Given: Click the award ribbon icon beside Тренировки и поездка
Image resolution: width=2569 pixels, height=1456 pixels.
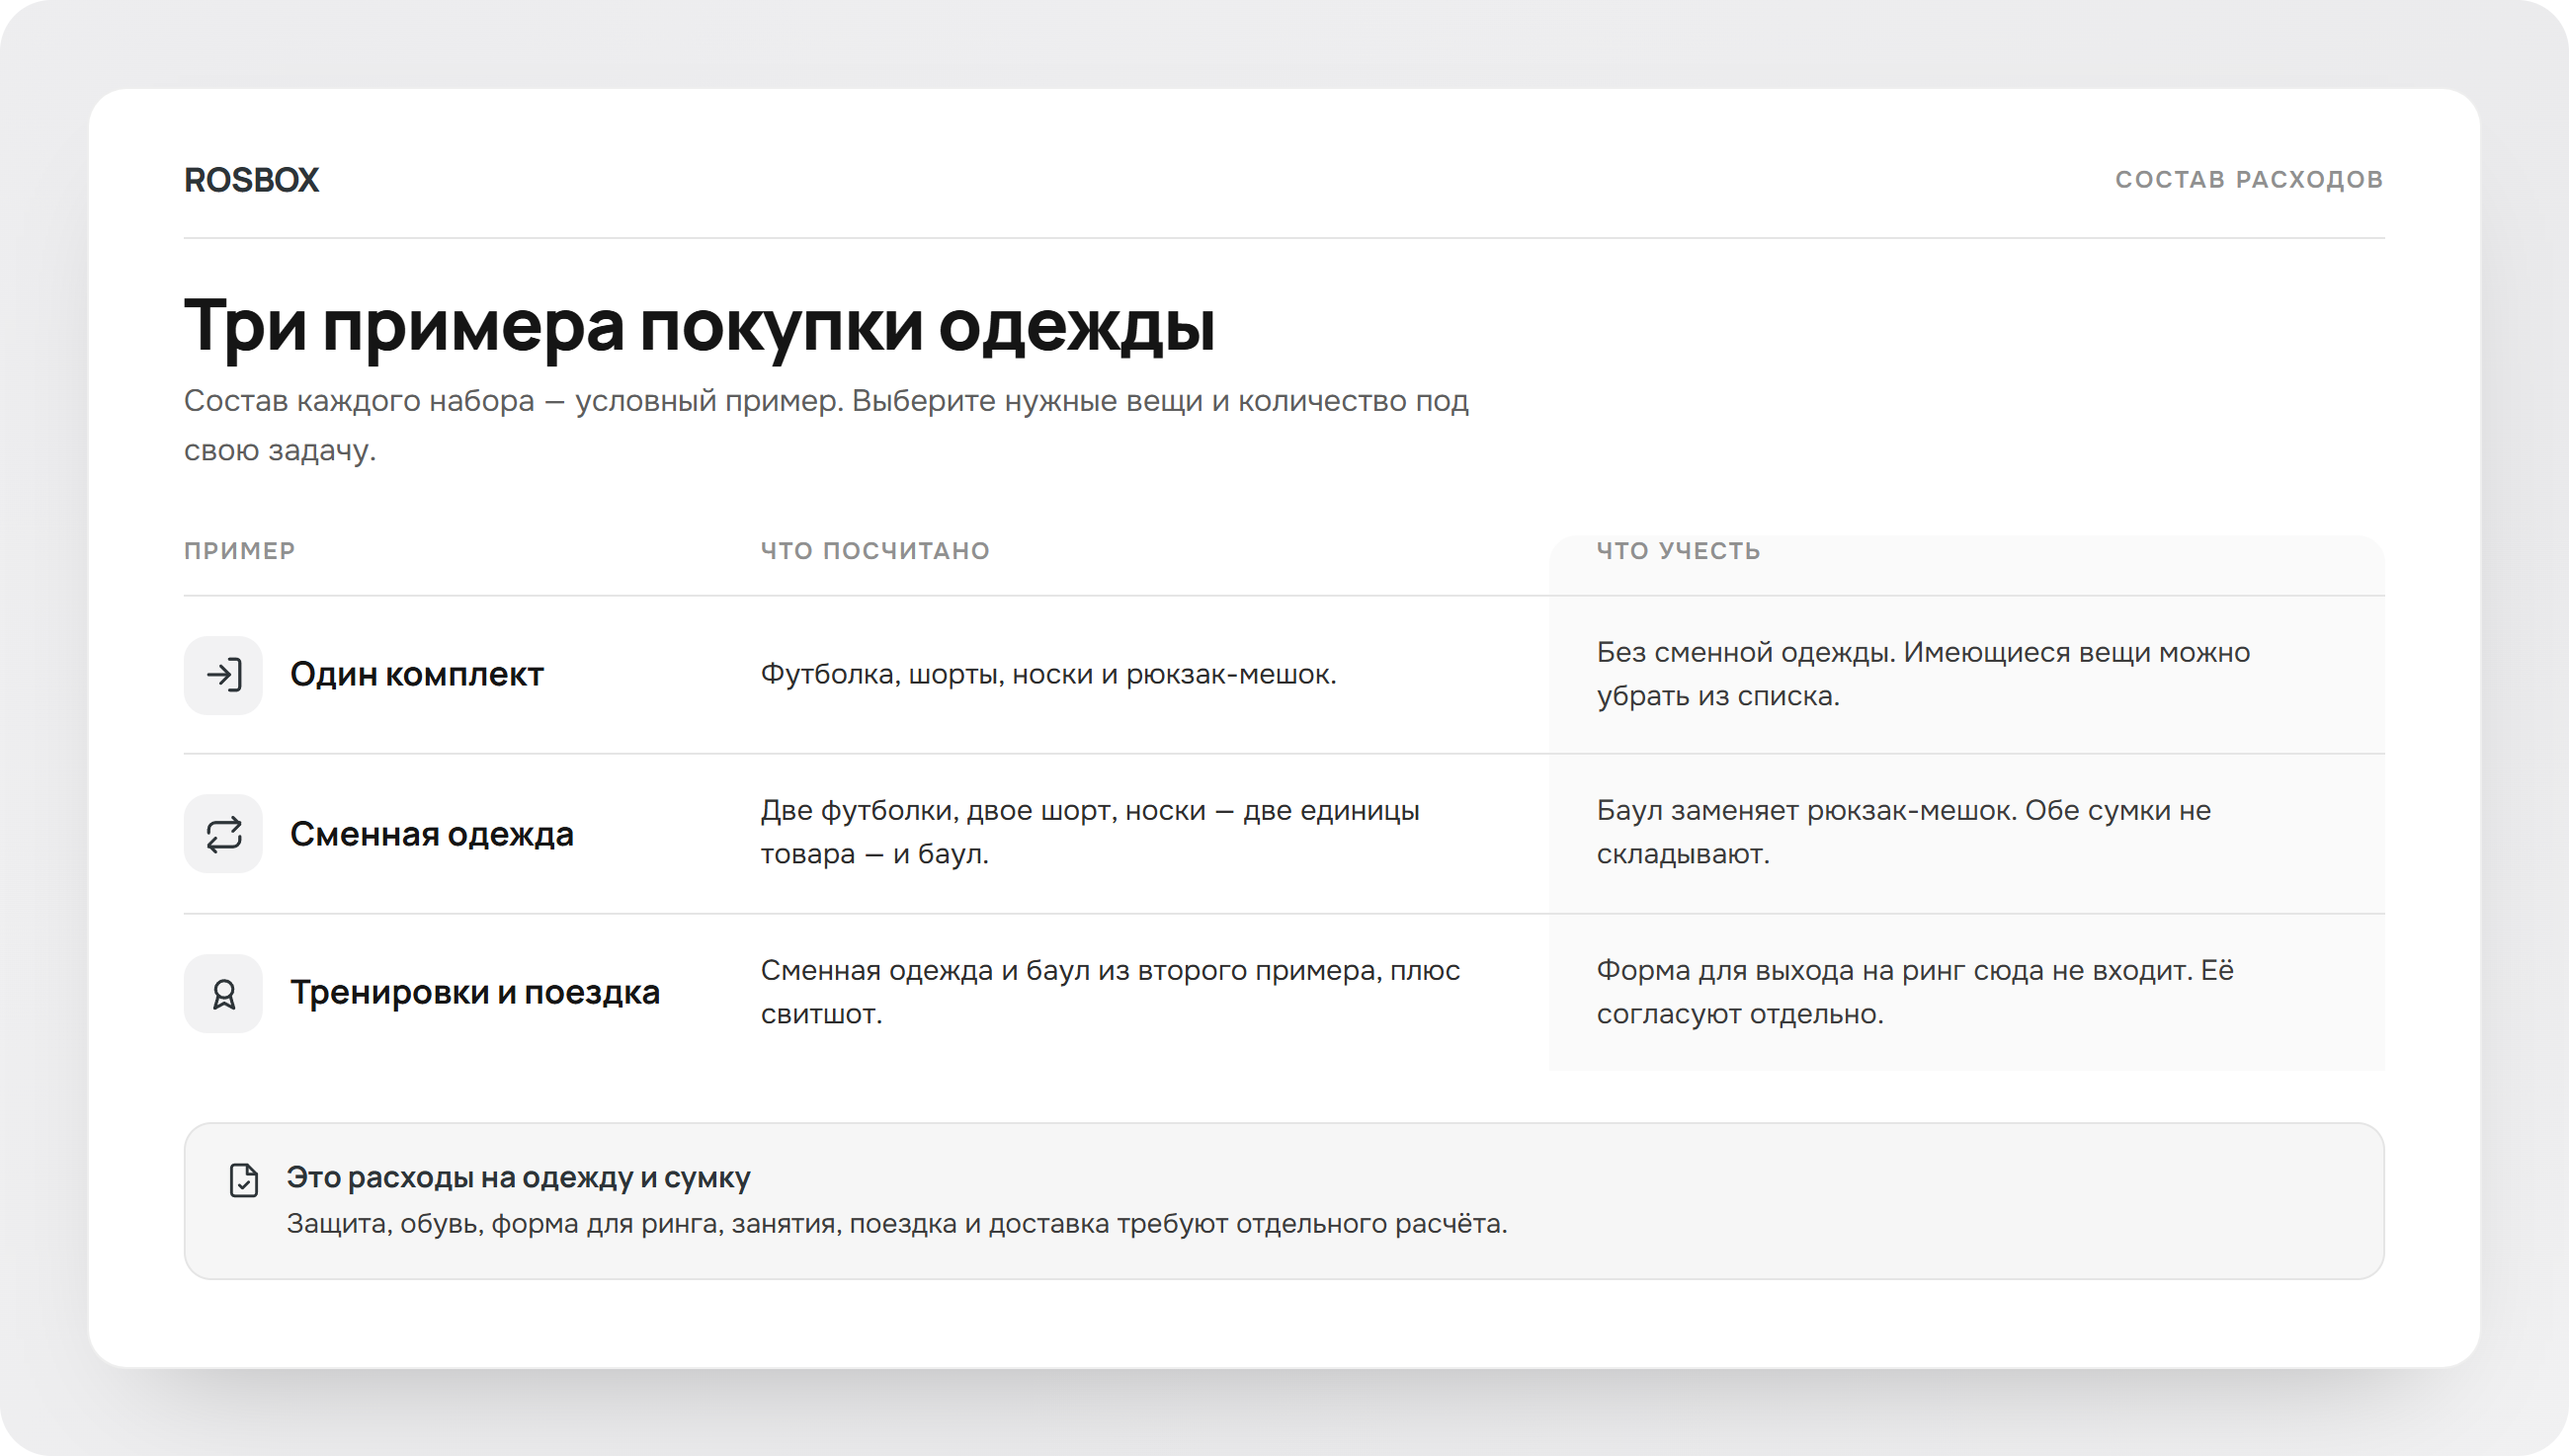Looking at the screenshot, I should (x=223, y=993).
